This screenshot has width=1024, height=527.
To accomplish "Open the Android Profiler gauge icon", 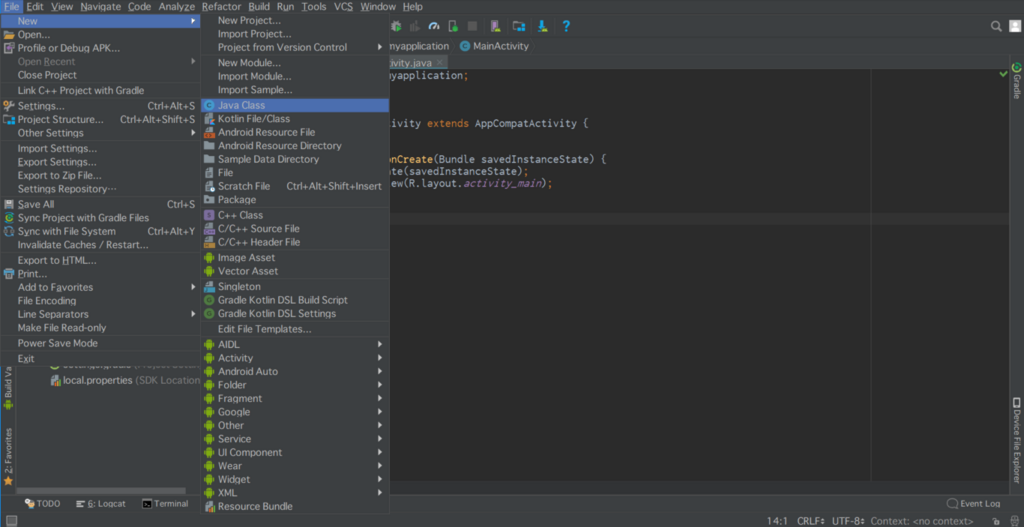I will pos(434,26).
